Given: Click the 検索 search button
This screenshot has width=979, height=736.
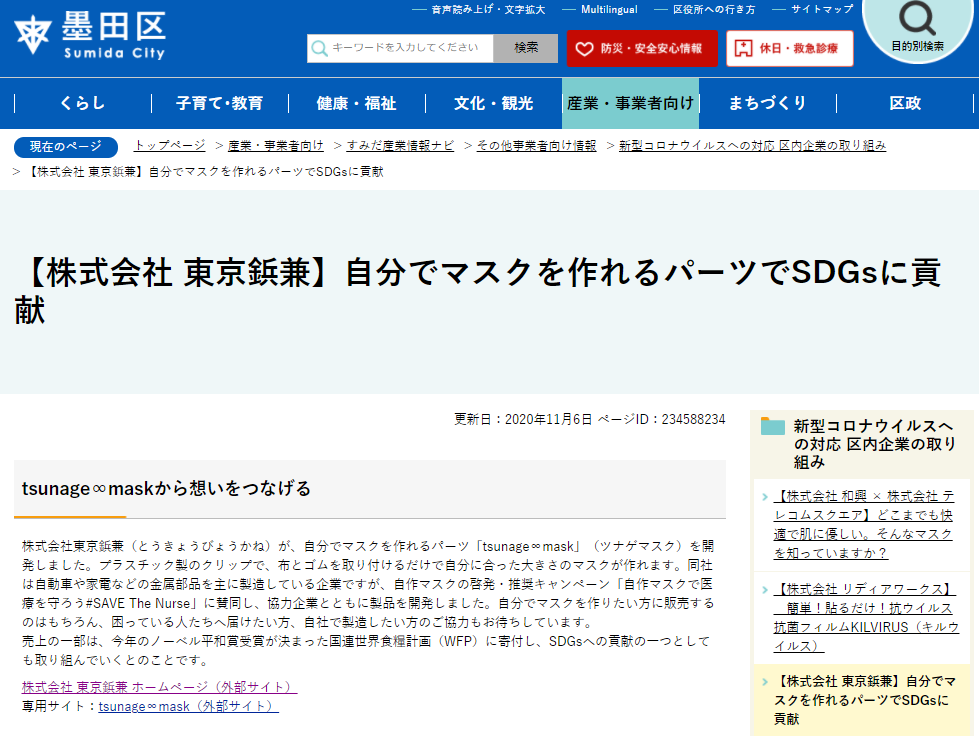Looking at the screenshot, I should click(x=525, y=48).
